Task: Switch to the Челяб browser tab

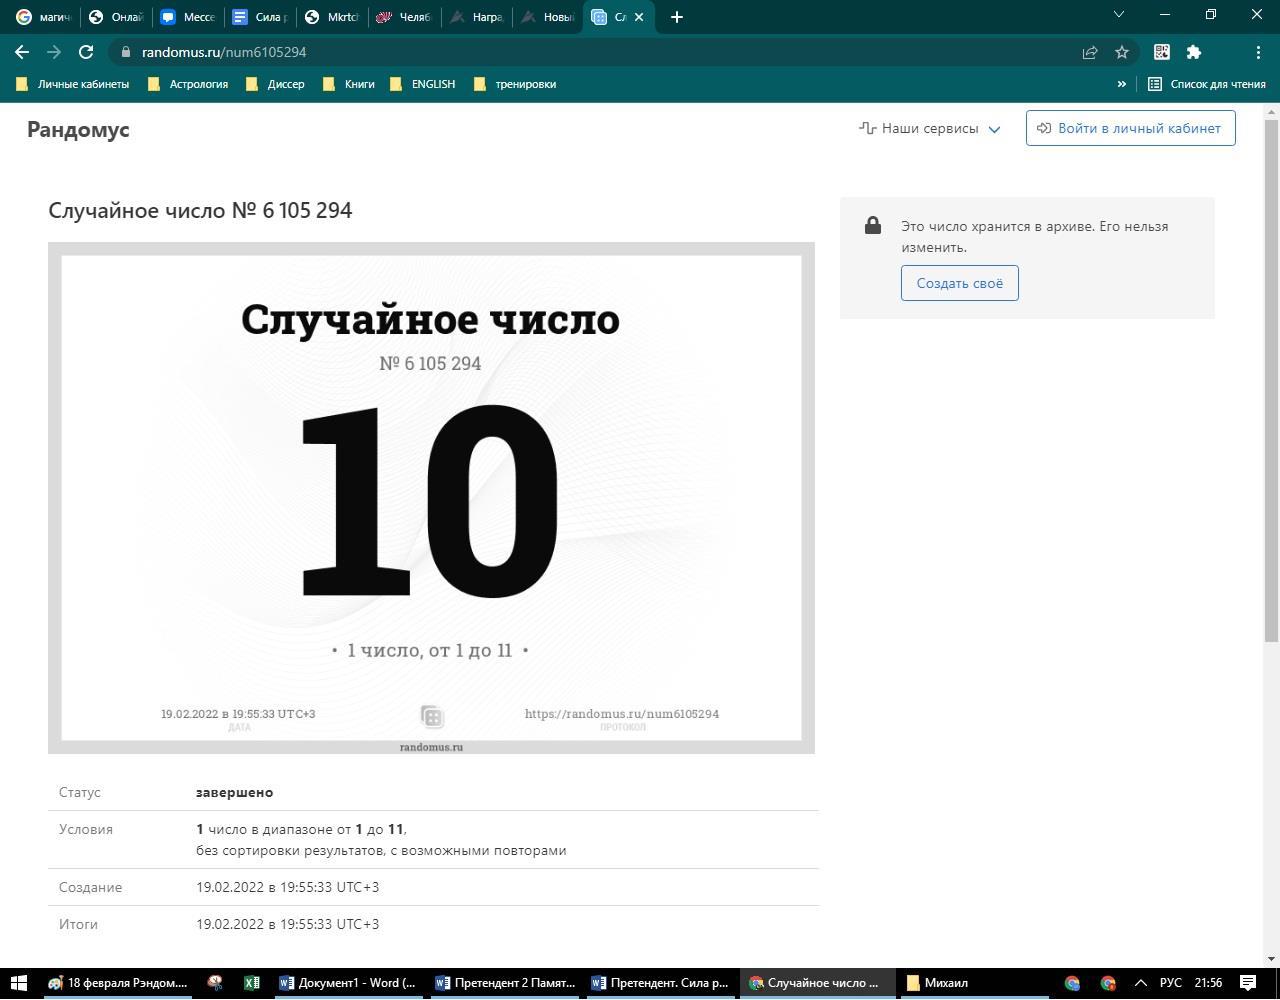Action: (404, 17)
